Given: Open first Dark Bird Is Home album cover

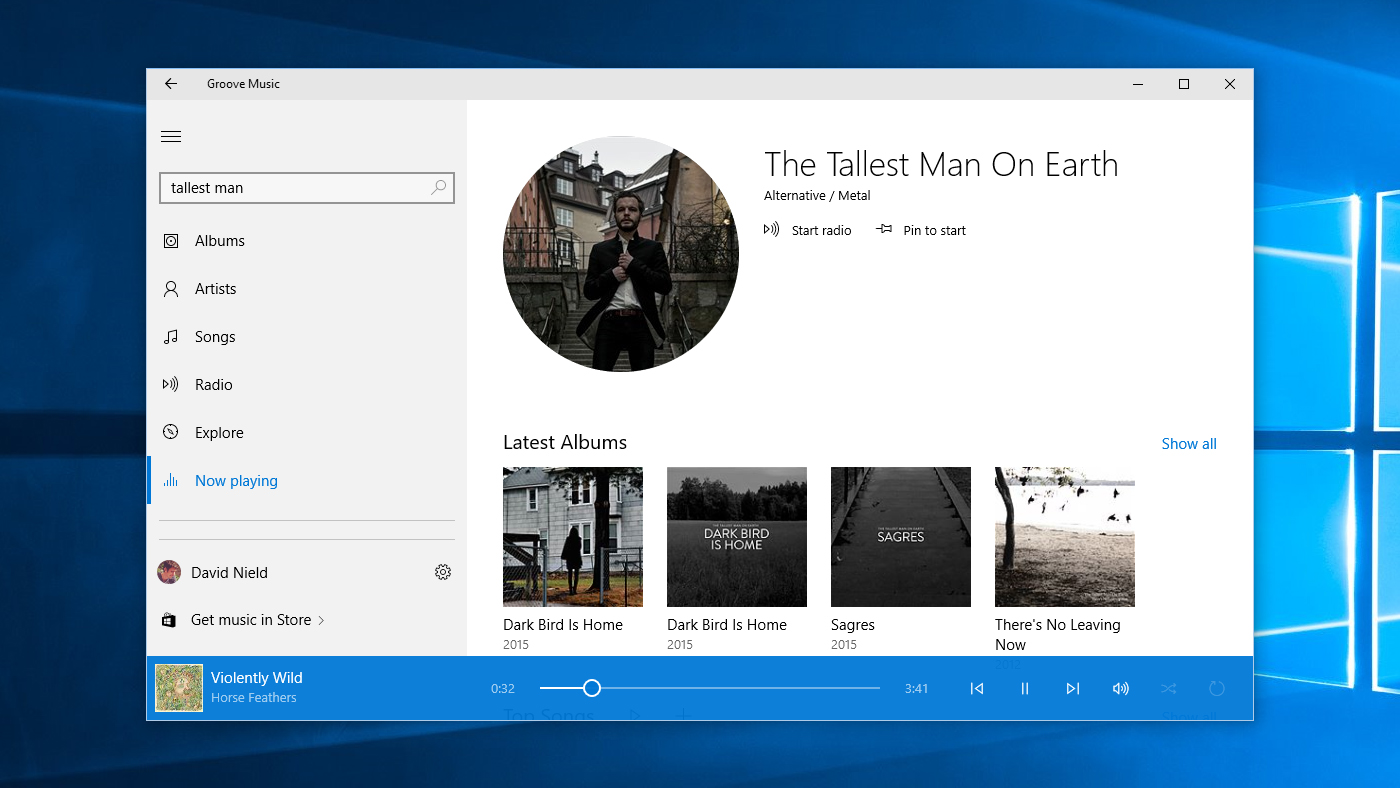Looking at the screenshot, I should click(x=573, y=537).
